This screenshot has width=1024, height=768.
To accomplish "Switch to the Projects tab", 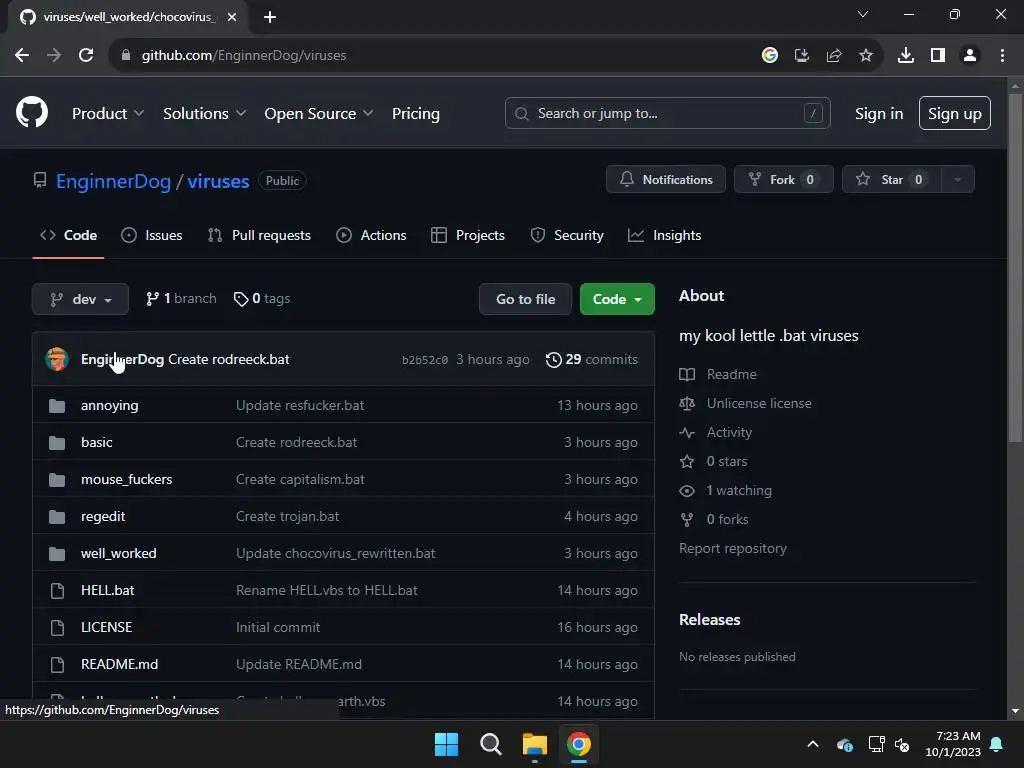I will (468, 235).
